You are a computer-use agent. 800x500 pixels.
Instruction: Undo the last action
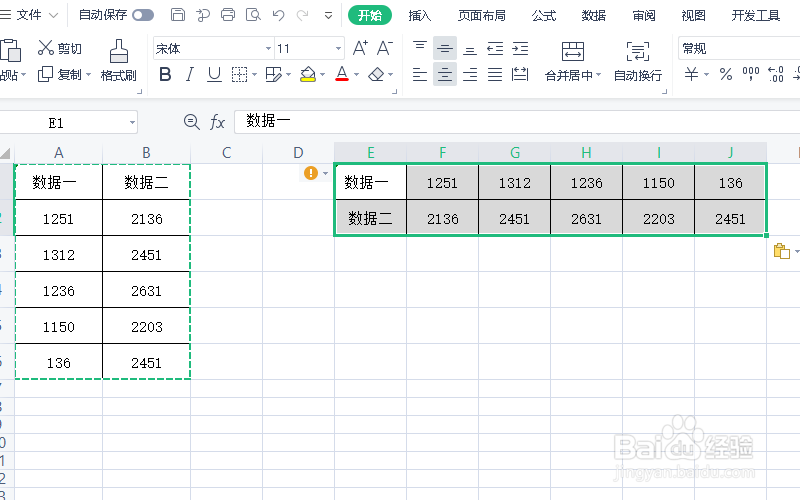pyautogui.click(x=278, y=15)
